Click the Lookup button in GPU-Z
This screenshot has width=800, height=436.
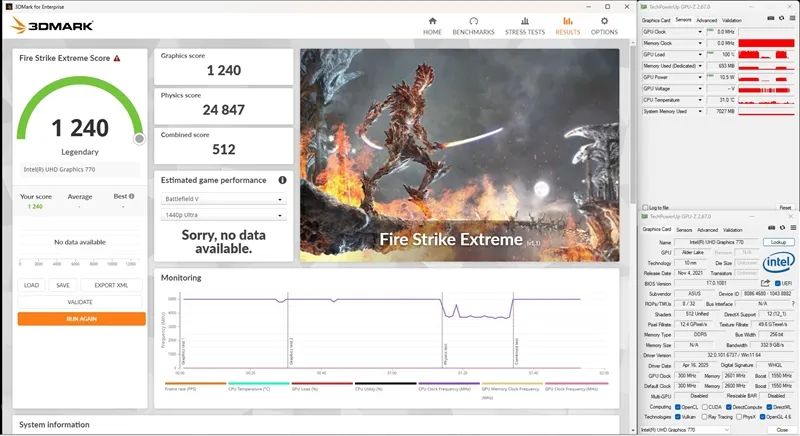point(777,242)
